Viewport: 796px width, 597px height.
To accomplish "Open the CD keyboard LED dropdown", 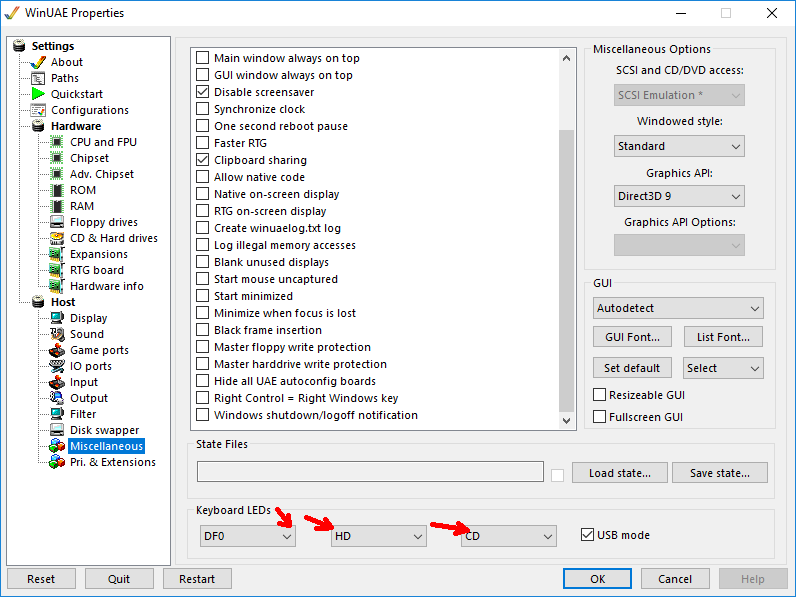I will coord(509,536).
